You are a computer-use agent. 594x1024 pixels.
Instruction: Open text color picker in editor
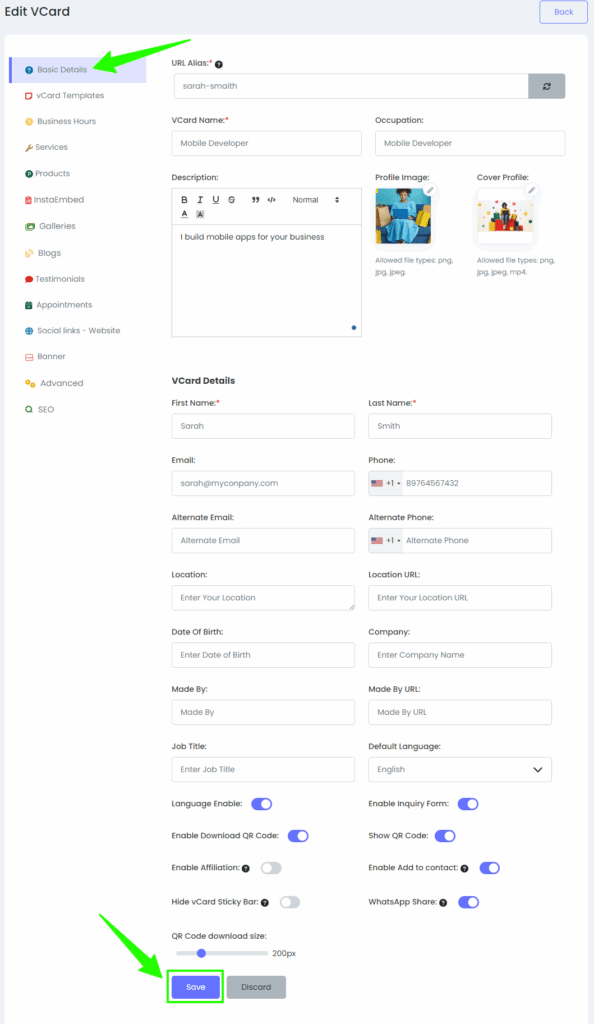[184, 214]
